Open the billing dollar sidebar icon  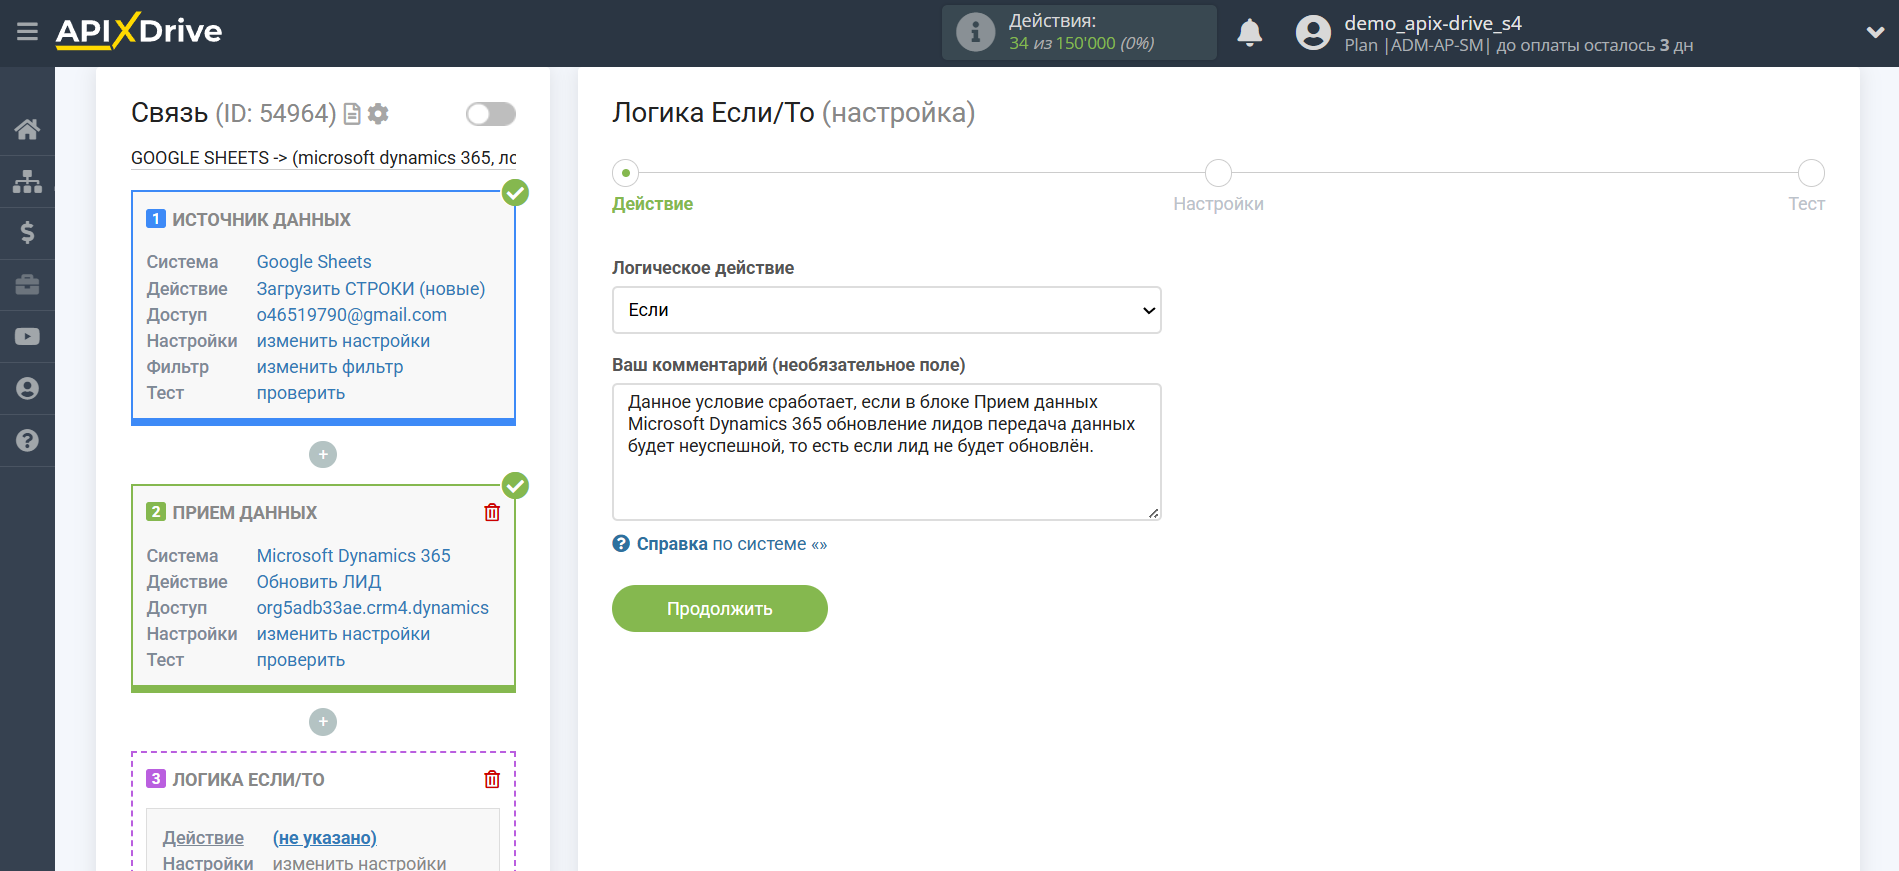(x=27, y=233)
